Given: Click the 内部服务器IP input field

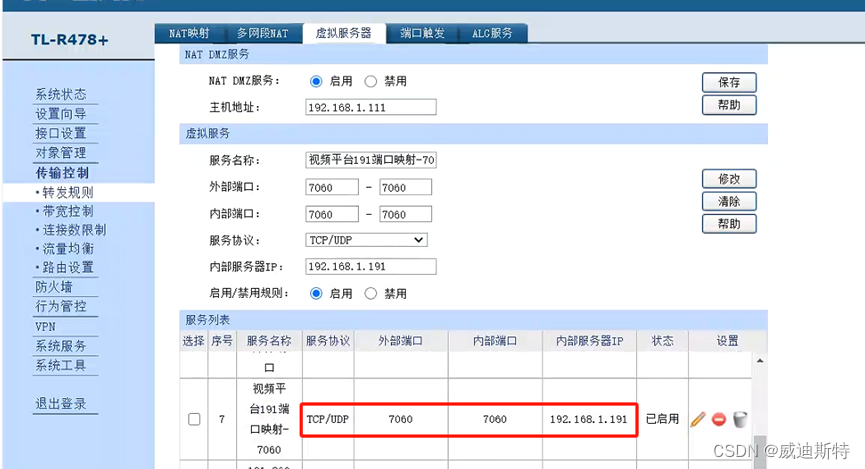Looking at the screenshot, I should pyautogui.click(x=371, y=267).
